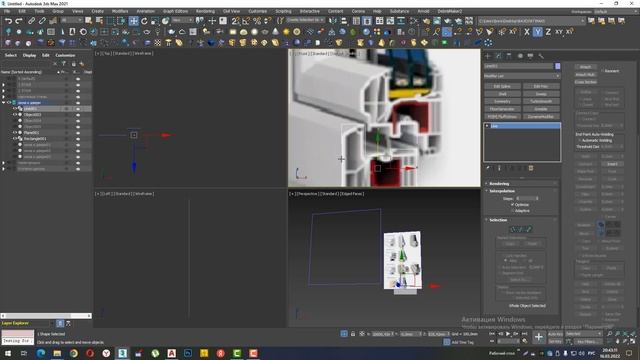Collapse the selected layer in explorer
This screenshot has height=360, width=640.
pyautogui.click(x=4, y=103)
